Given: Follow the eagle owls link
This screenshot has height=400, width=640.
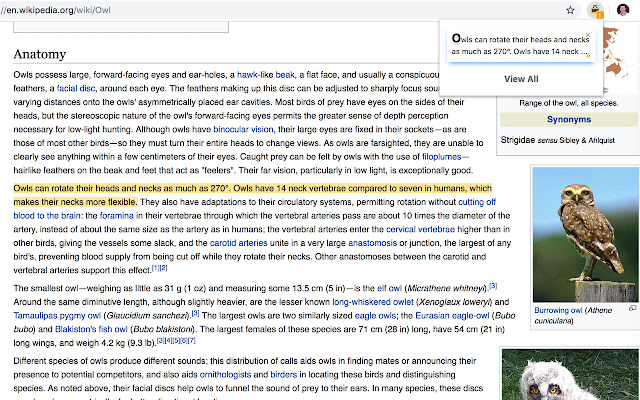Looking at the screenshot, I should [x=375, y=316].
